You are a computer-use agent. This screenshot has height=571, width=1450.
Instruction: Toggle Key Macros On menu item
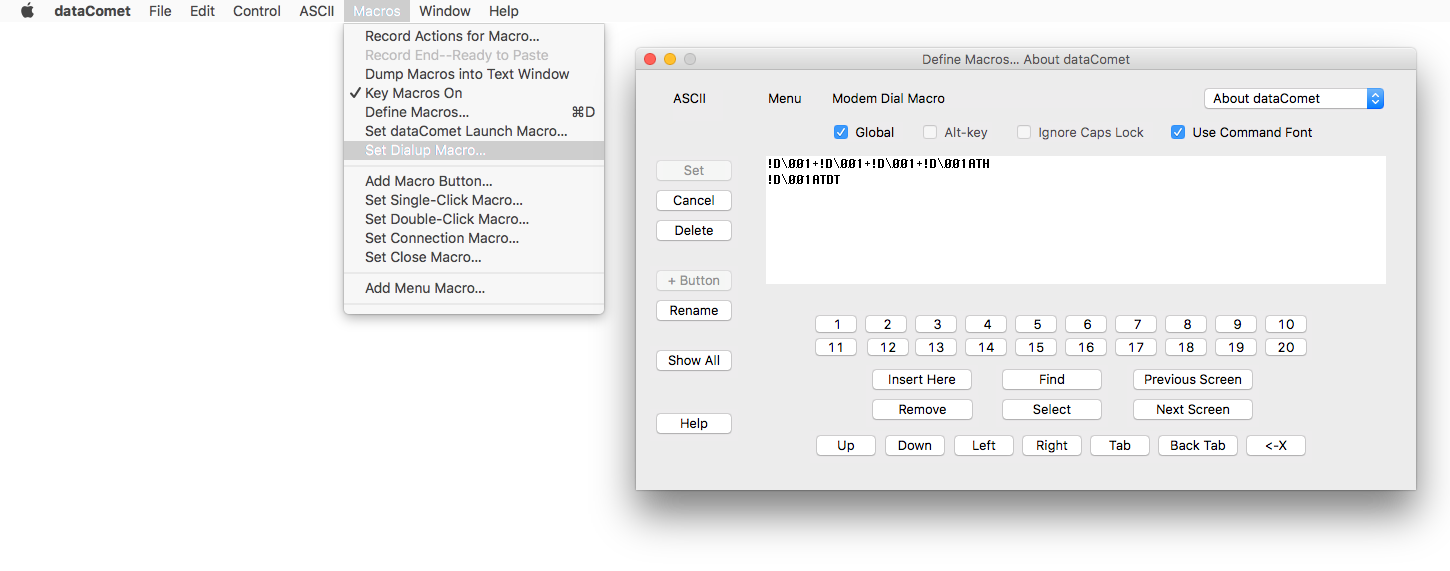click(x=474, y=93)
